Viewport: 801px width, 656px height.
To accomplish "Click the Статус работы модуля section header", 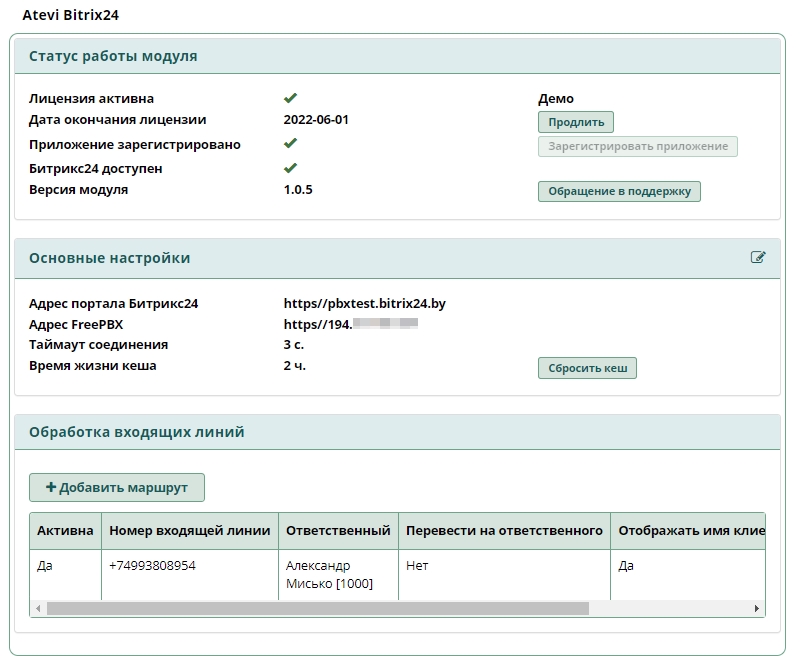I will (x=113, y=57).
